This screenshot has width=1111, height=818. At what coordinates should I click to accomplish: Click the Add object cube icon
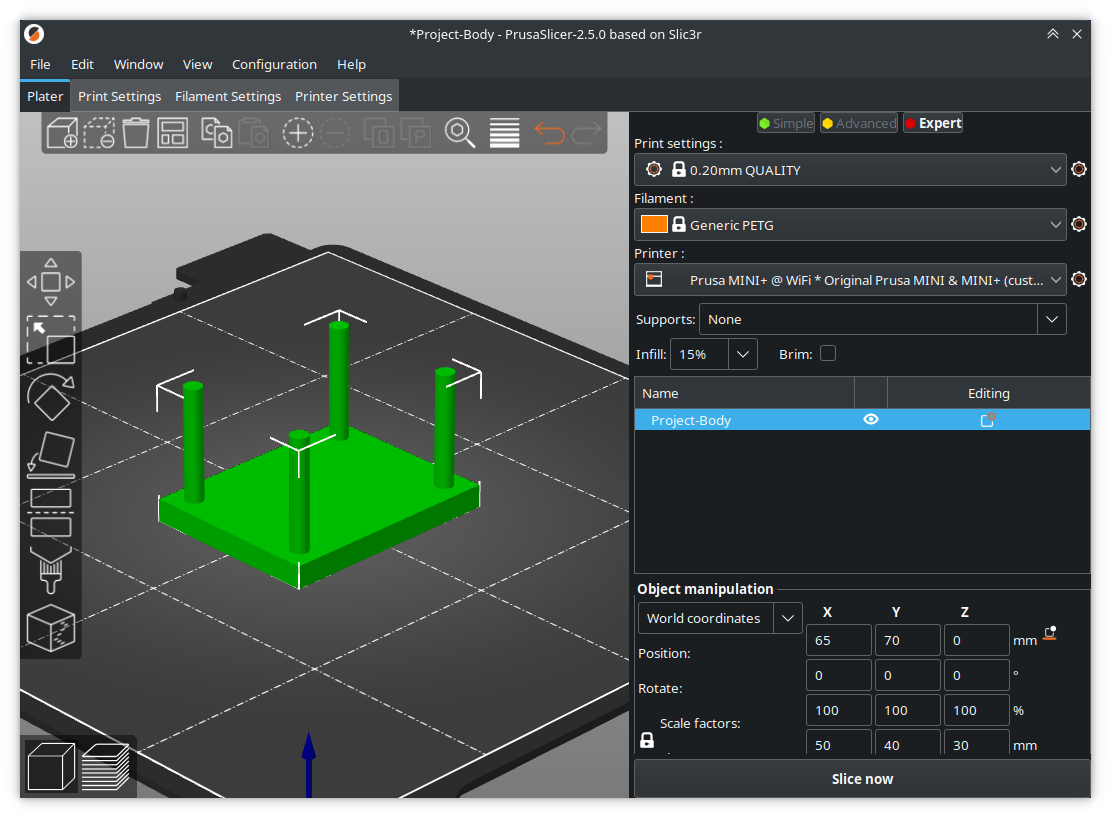tap(62, 132)
